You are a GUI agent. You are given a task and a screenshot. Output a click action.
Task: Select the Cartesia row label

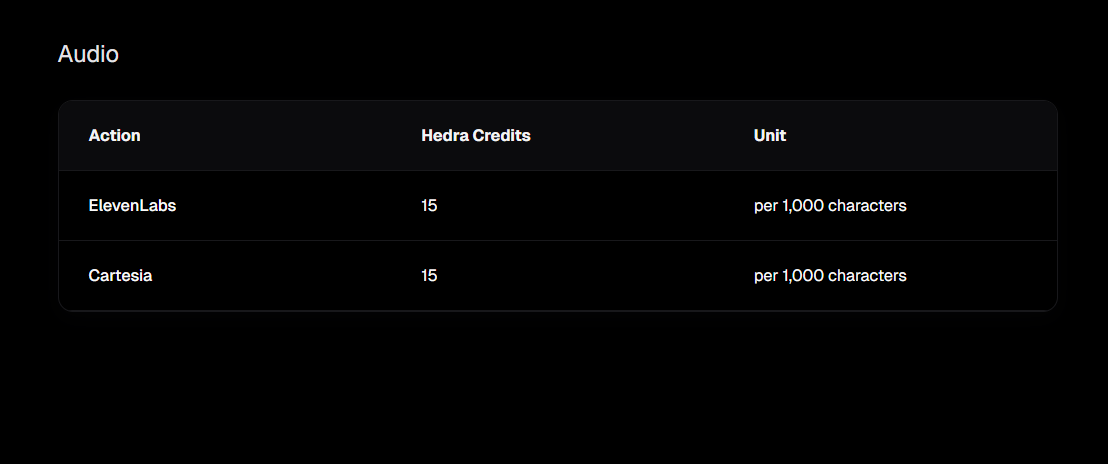pyautogui.click(x=120, y=276)
